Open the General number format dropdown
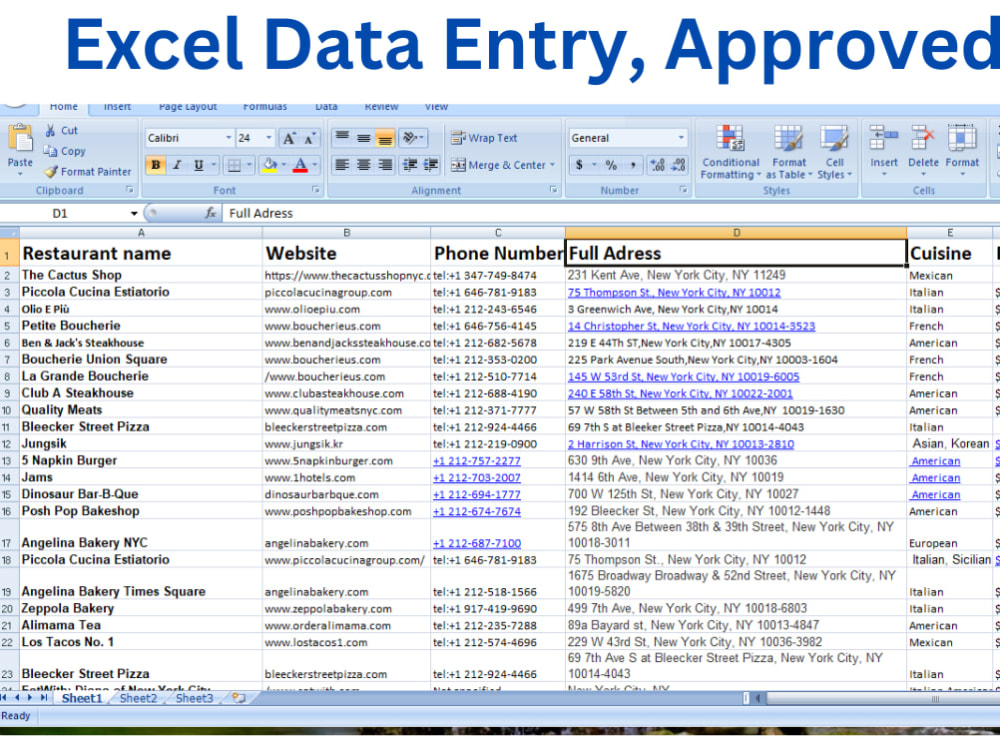The width and height of the screenshot is (1000, 750). (x=681, y=136)
